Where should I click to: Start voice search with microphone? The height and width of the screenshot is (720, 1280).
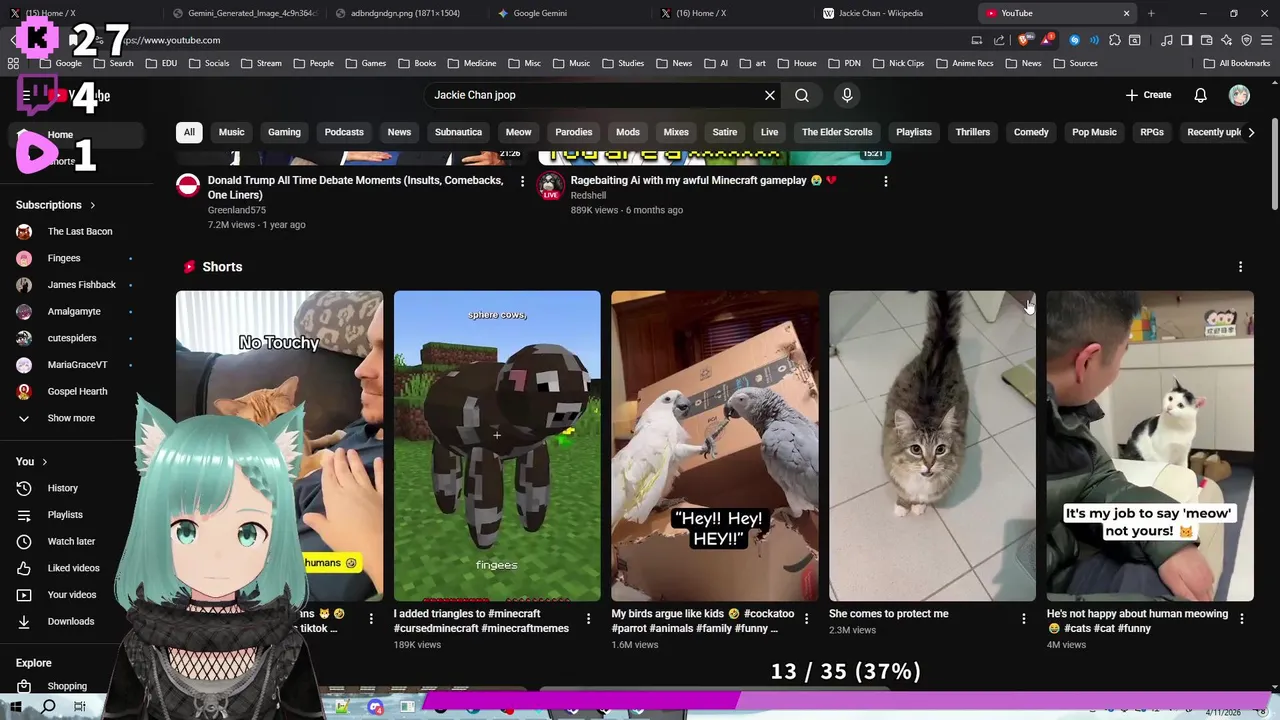[x=847, y=95]
